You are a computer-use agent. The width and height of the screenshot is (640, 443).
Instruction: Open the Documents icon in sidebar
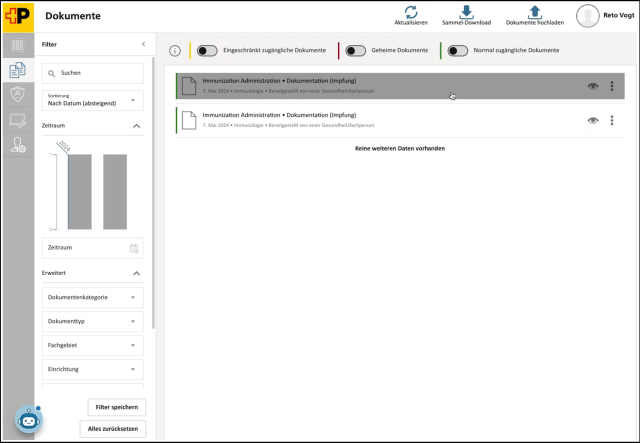(x=18, y=70)
